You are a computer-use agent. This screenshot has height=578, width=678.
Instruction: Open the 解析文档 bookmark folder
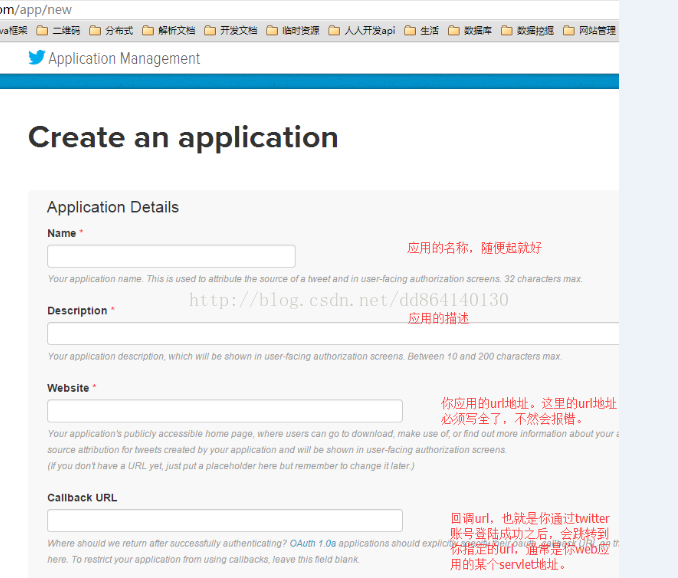click(x=169, y=31)
